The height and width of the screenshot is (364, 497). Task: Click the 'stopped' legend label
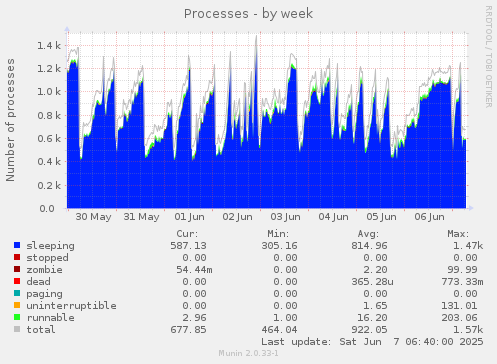[47, 258]
